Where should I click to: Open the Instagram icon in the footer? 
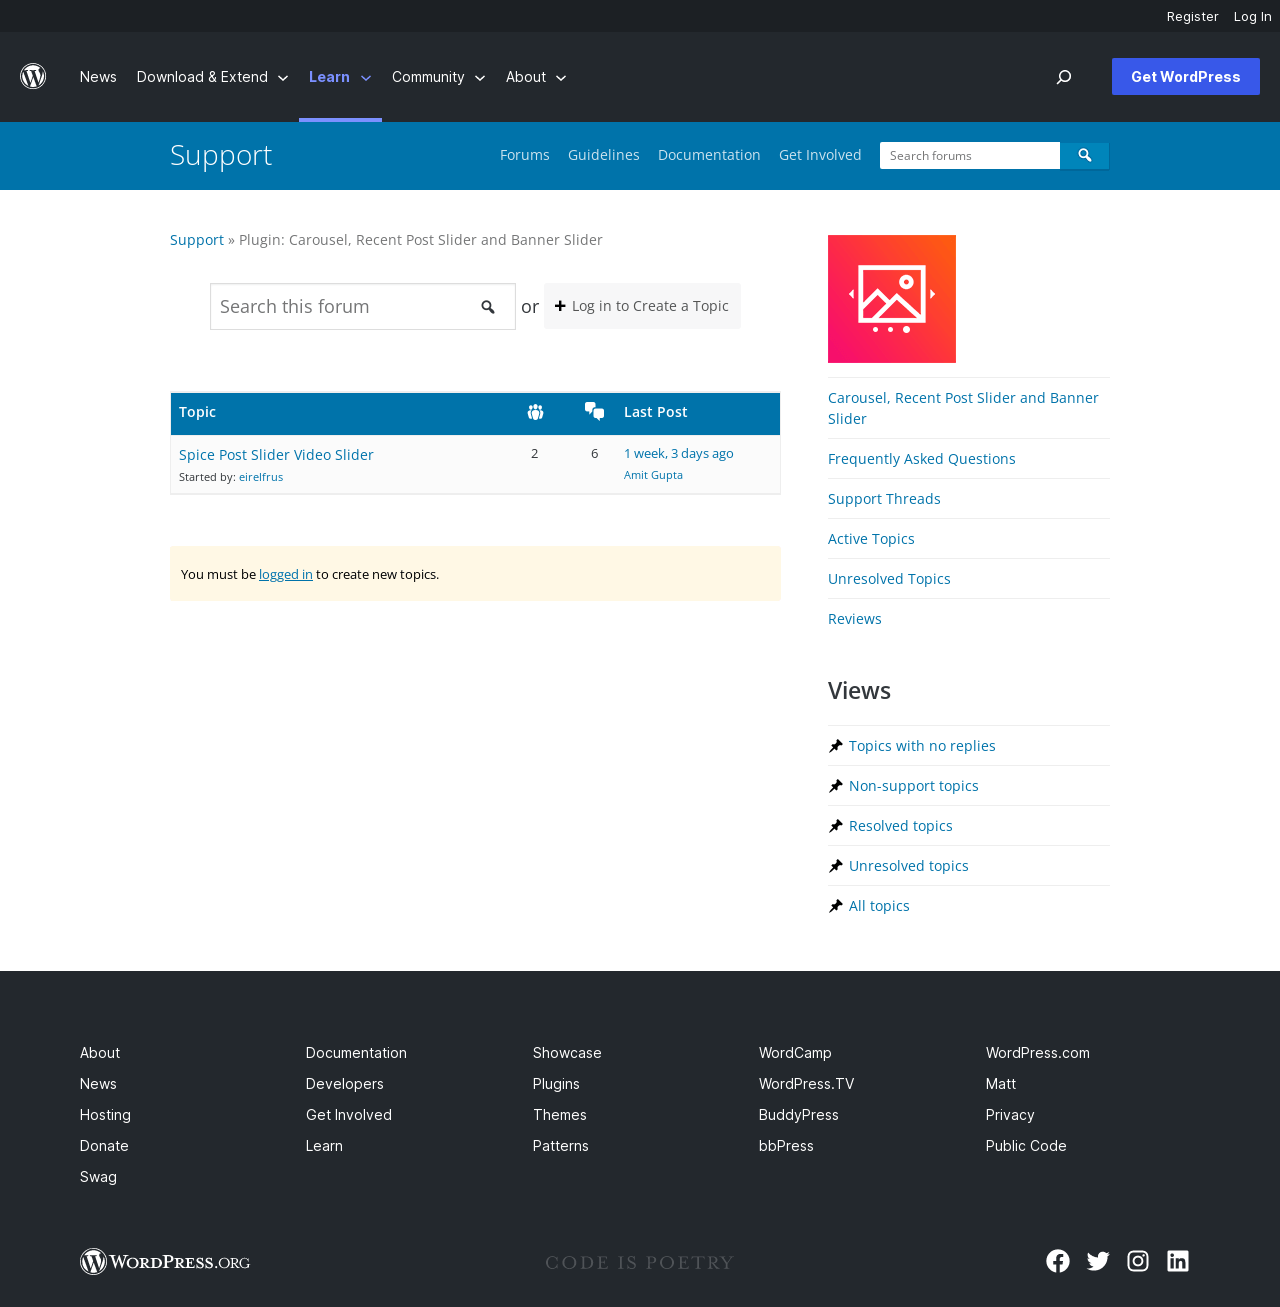(x=1138, y=1261)
